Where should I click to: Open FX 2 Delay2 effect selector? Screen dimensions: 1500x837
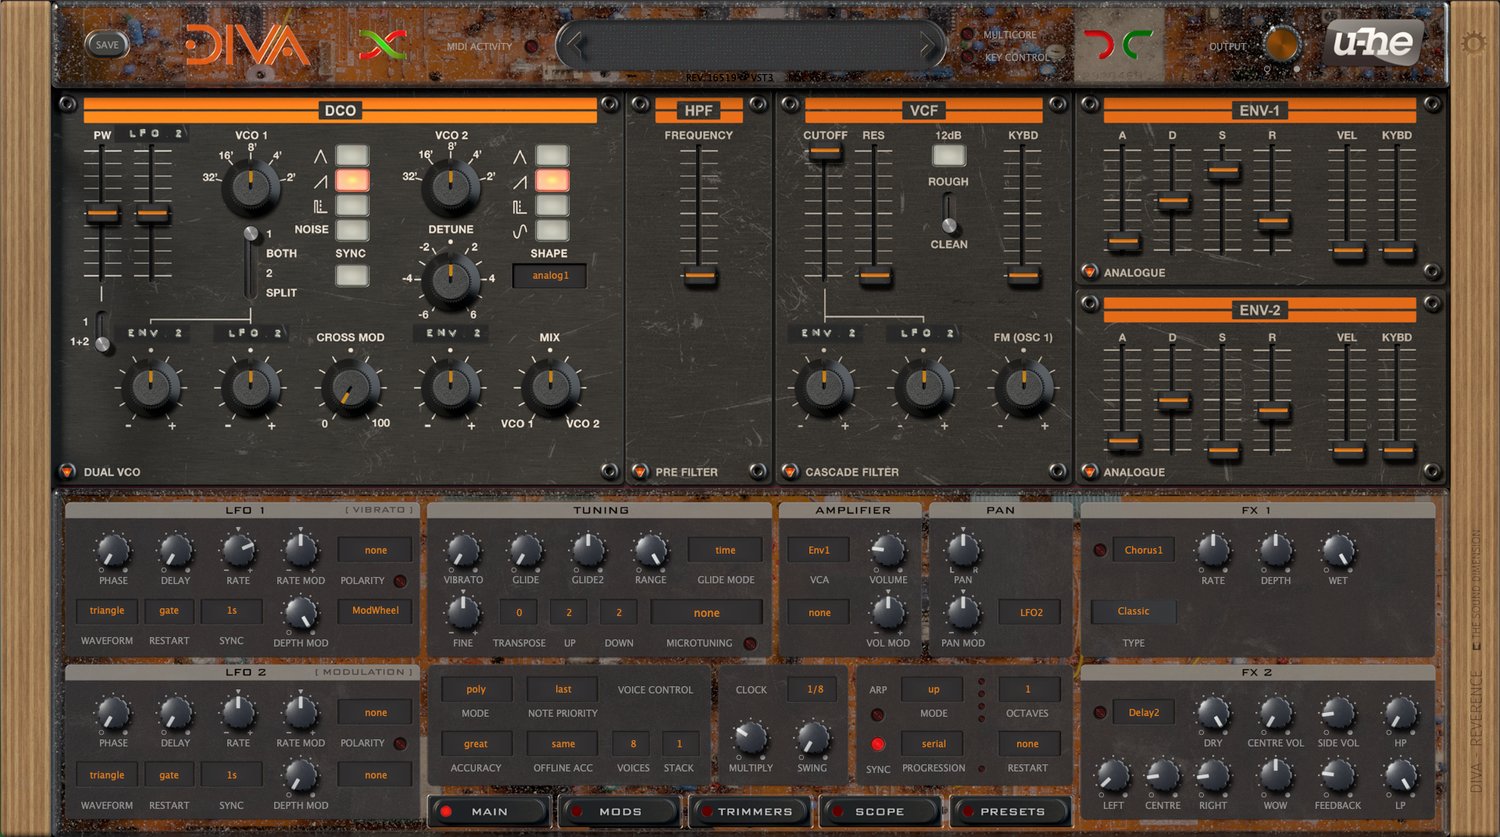pos(1144,712)
